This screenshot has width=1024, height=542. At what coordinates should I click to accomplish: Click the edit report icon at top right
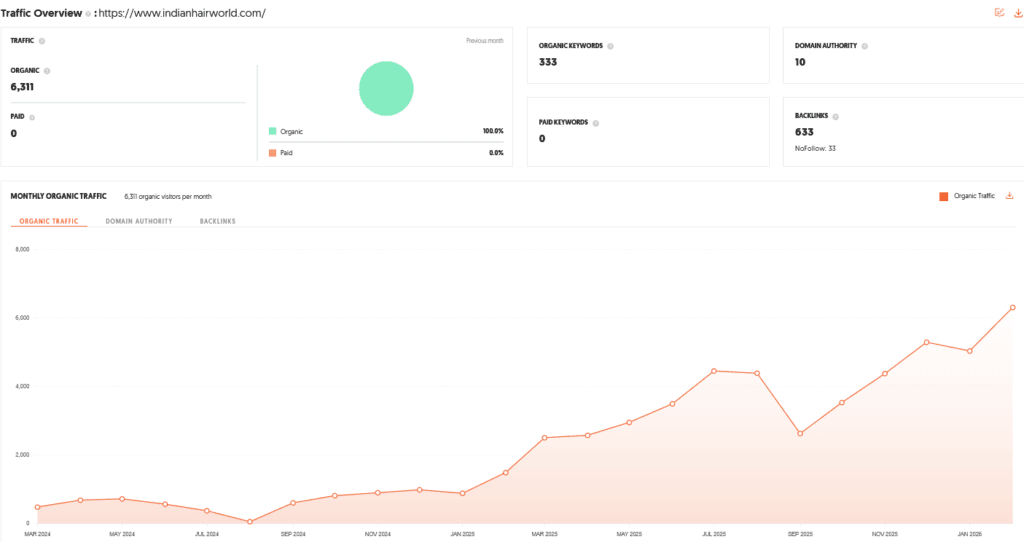click(999, 13)
